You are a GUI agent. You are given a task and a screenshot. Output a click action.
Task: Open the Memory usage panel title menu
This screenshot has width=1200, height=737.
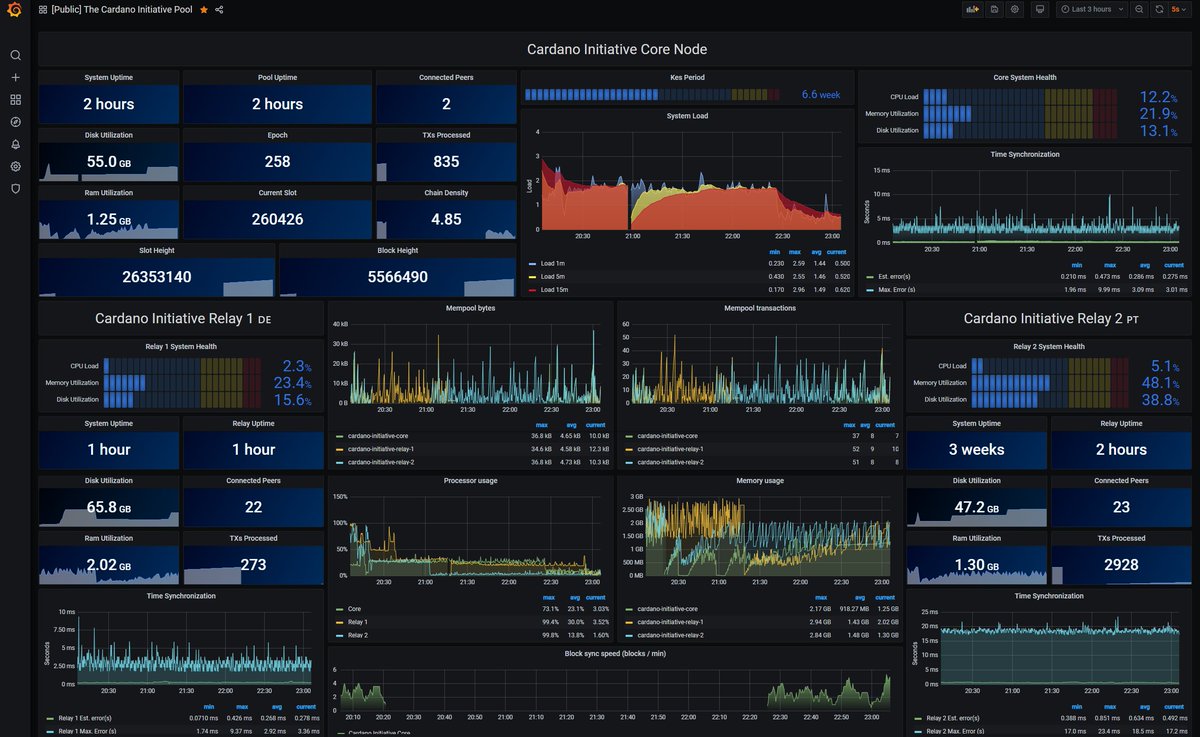click(x=759, y=480)
